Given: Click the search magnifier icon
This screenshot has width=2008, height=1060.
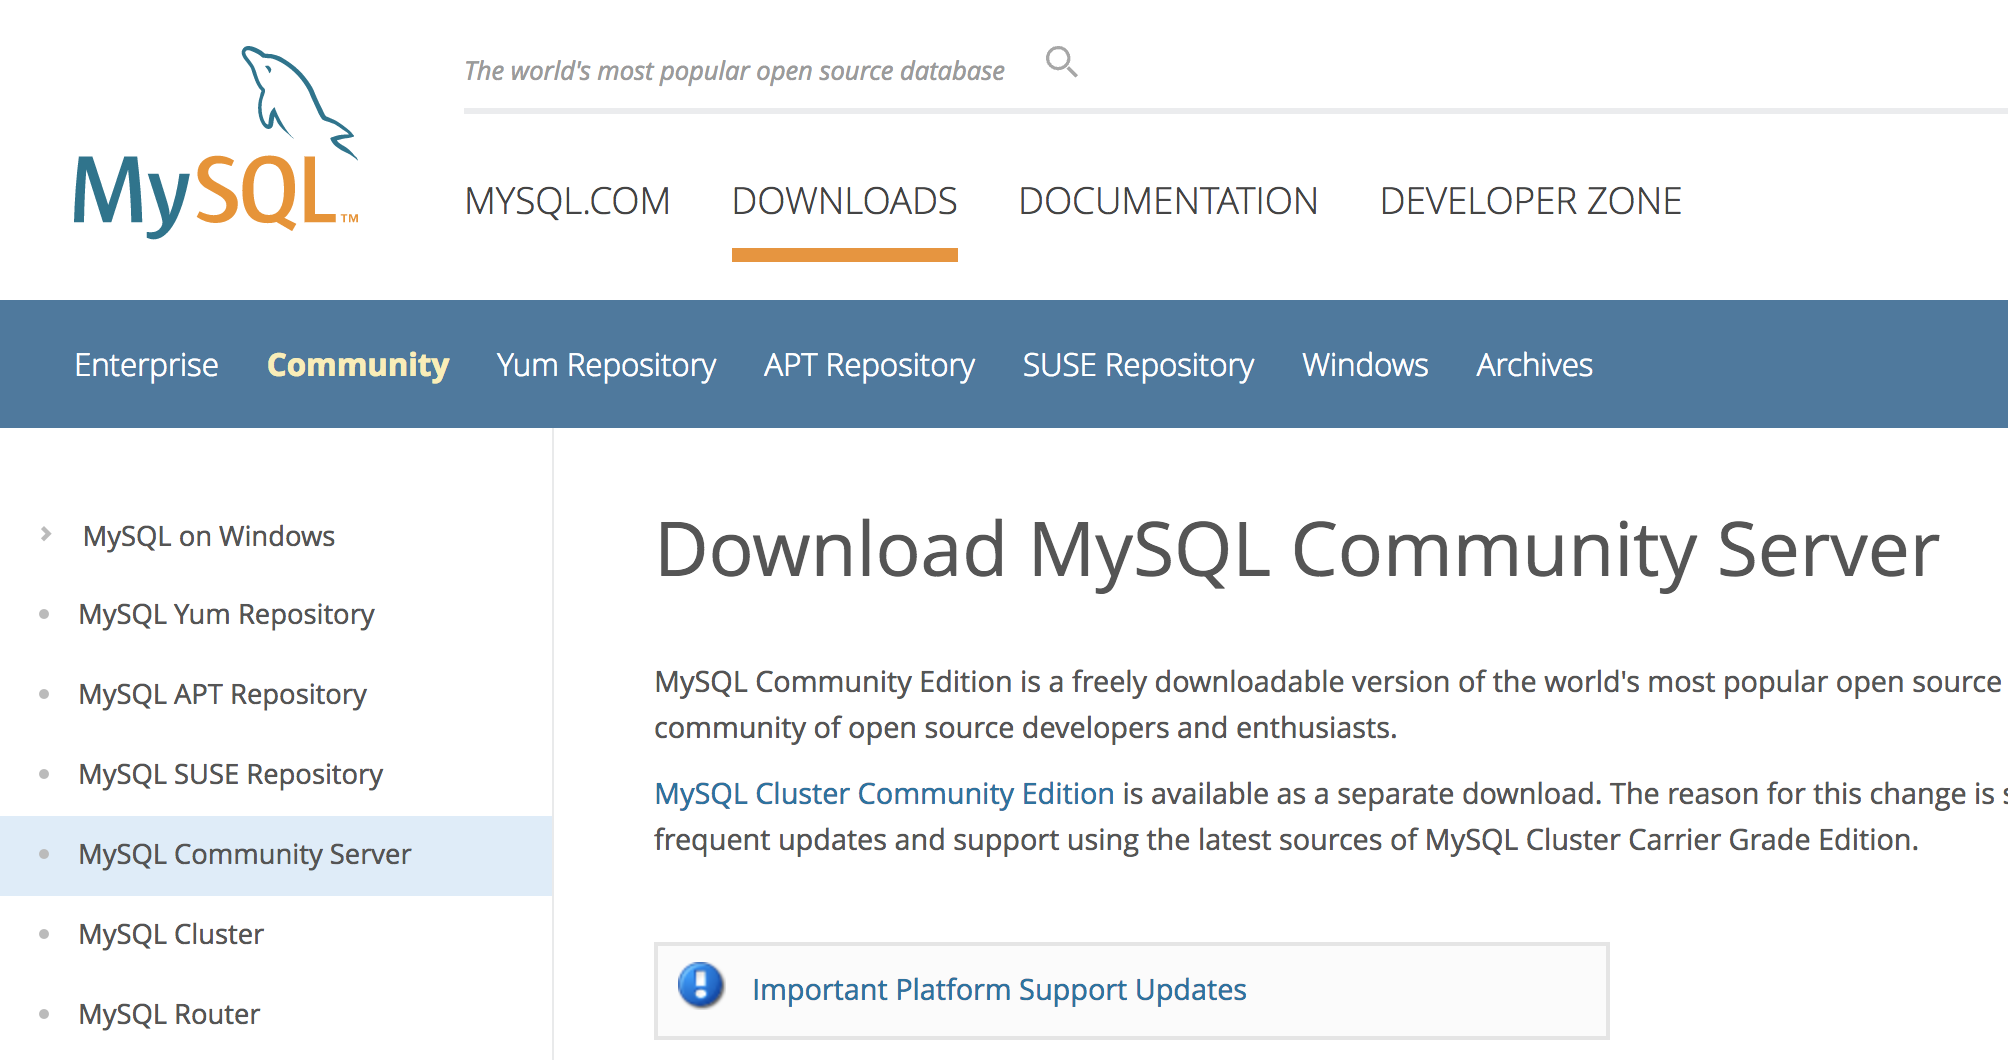Looking at the screenshot, I should pyautogui.click(x=1061, y=62).
